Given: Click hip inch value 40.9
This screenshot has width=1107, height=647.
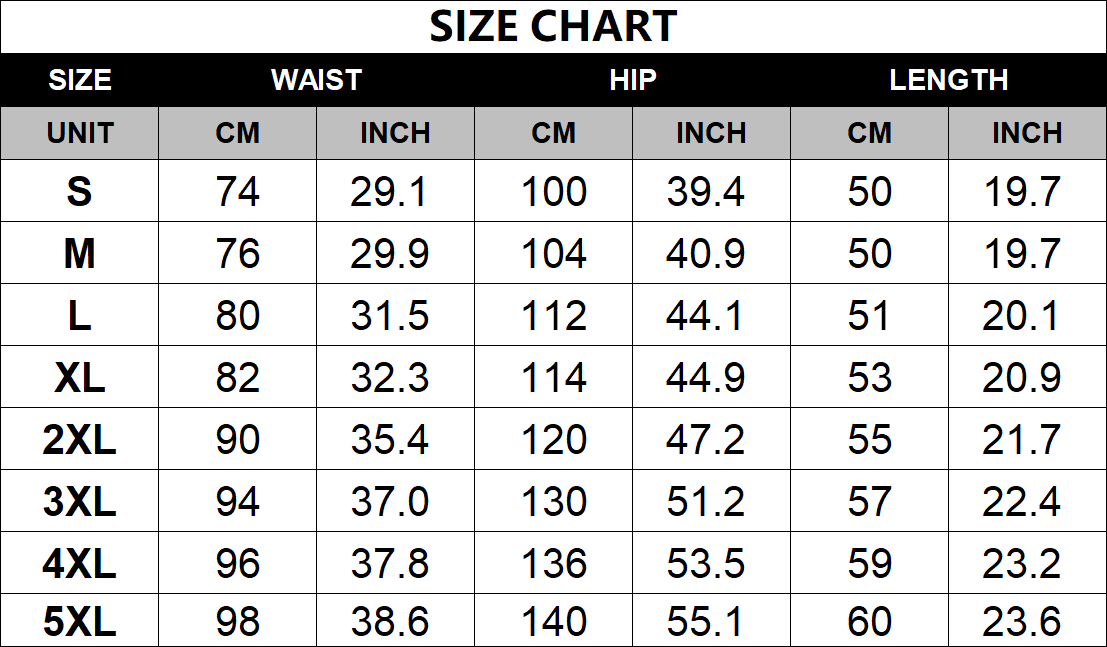Looking at the screenshot, I should click(x=705, y=254).
